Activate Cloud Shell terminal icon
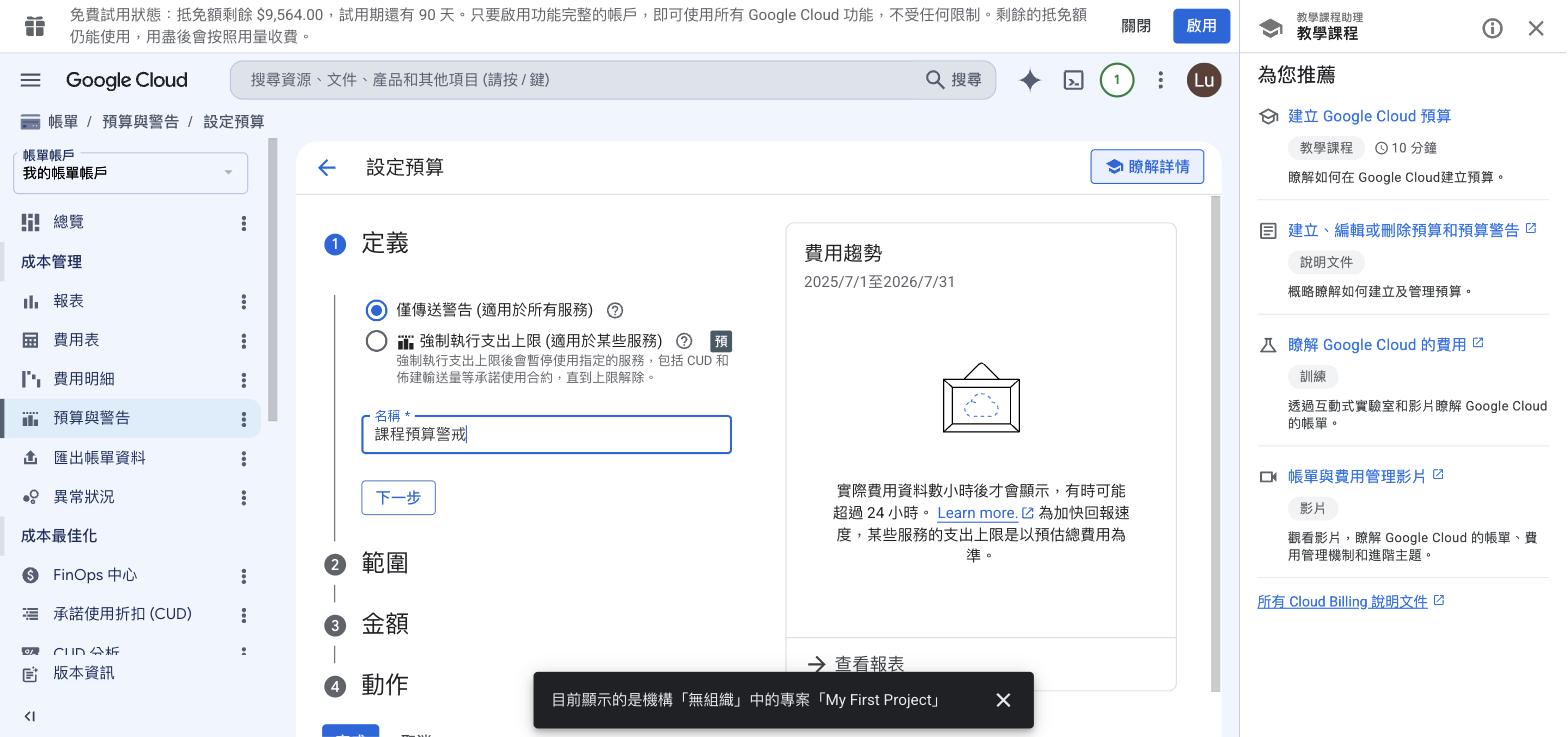 pos(1073,80)
